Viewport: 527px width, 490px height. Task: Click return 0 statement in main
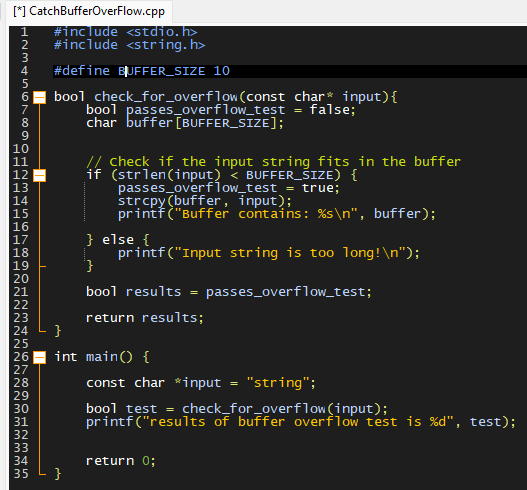tap(121, 461)
